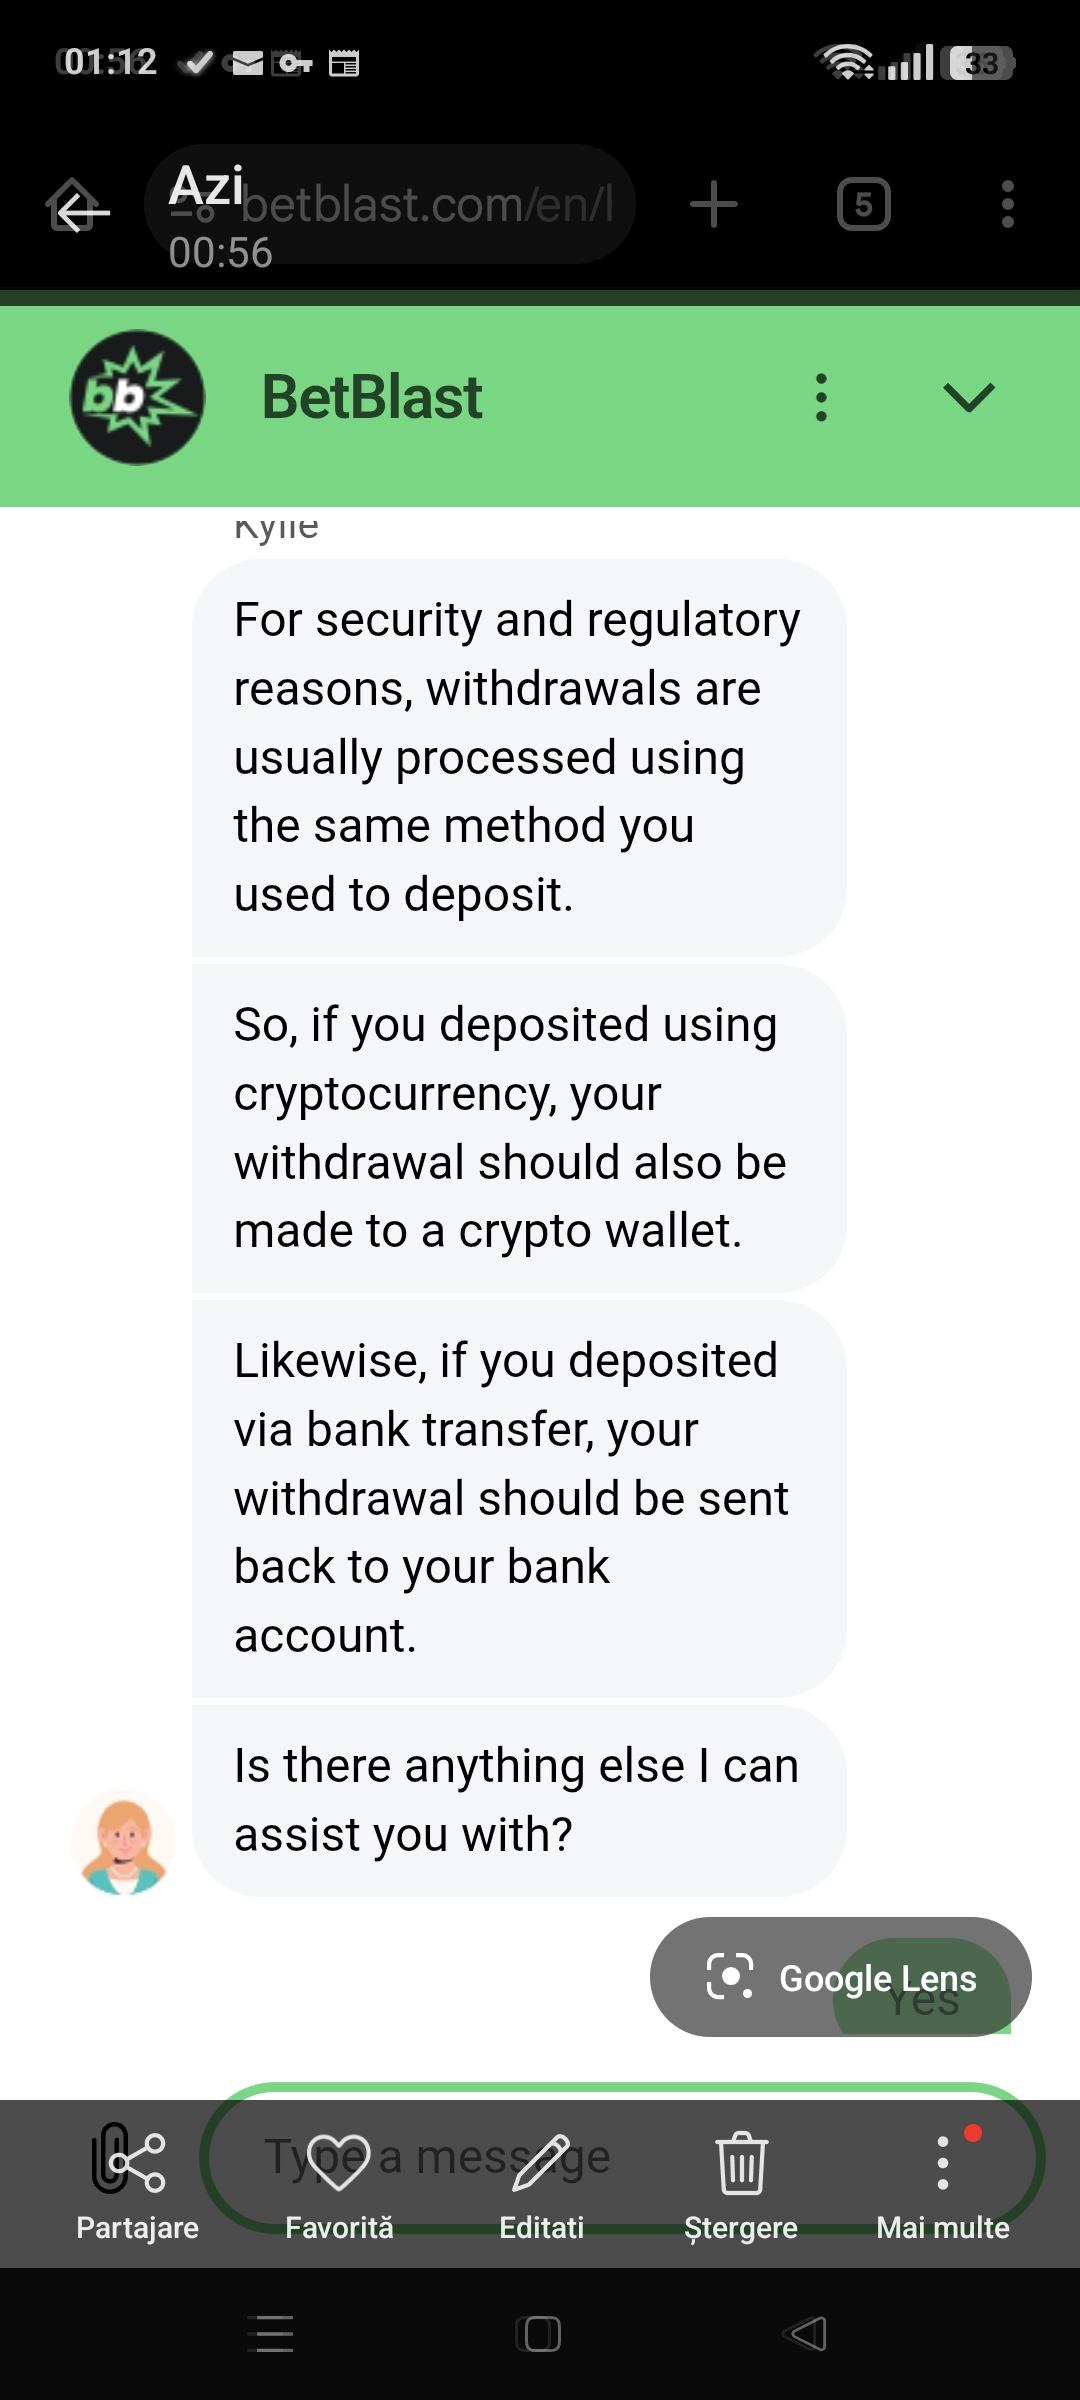The image size is (1080, 2400).
Task: Launch Google Lens on the screenshot
Action: pos(840,1977)
